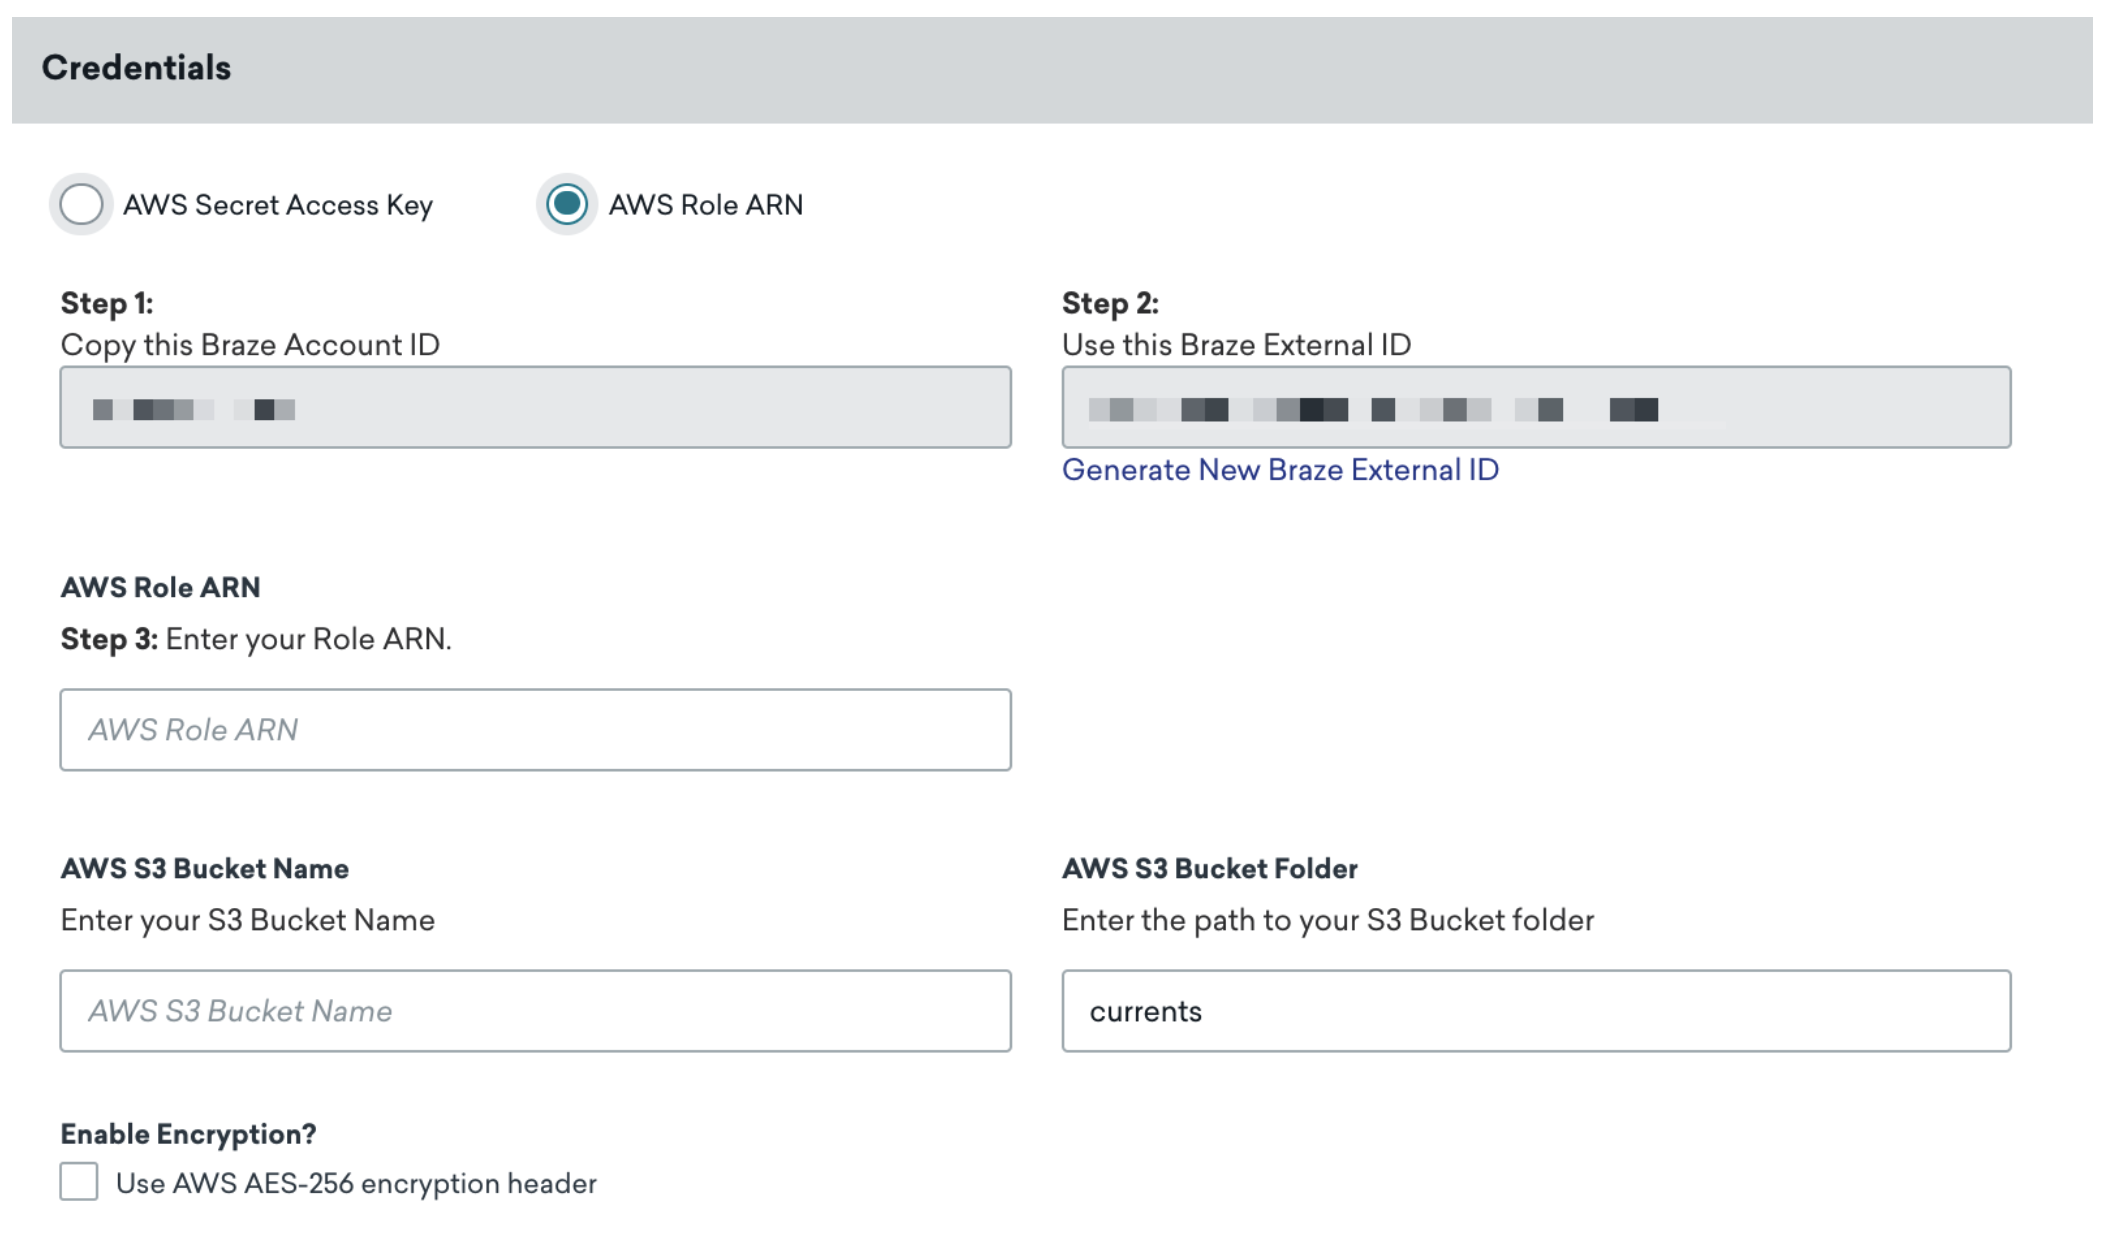The height and width of the screenshot is (1256, 2114).
Task: Click Generate New Braze External ID link
Action: tap(1280, 470)
